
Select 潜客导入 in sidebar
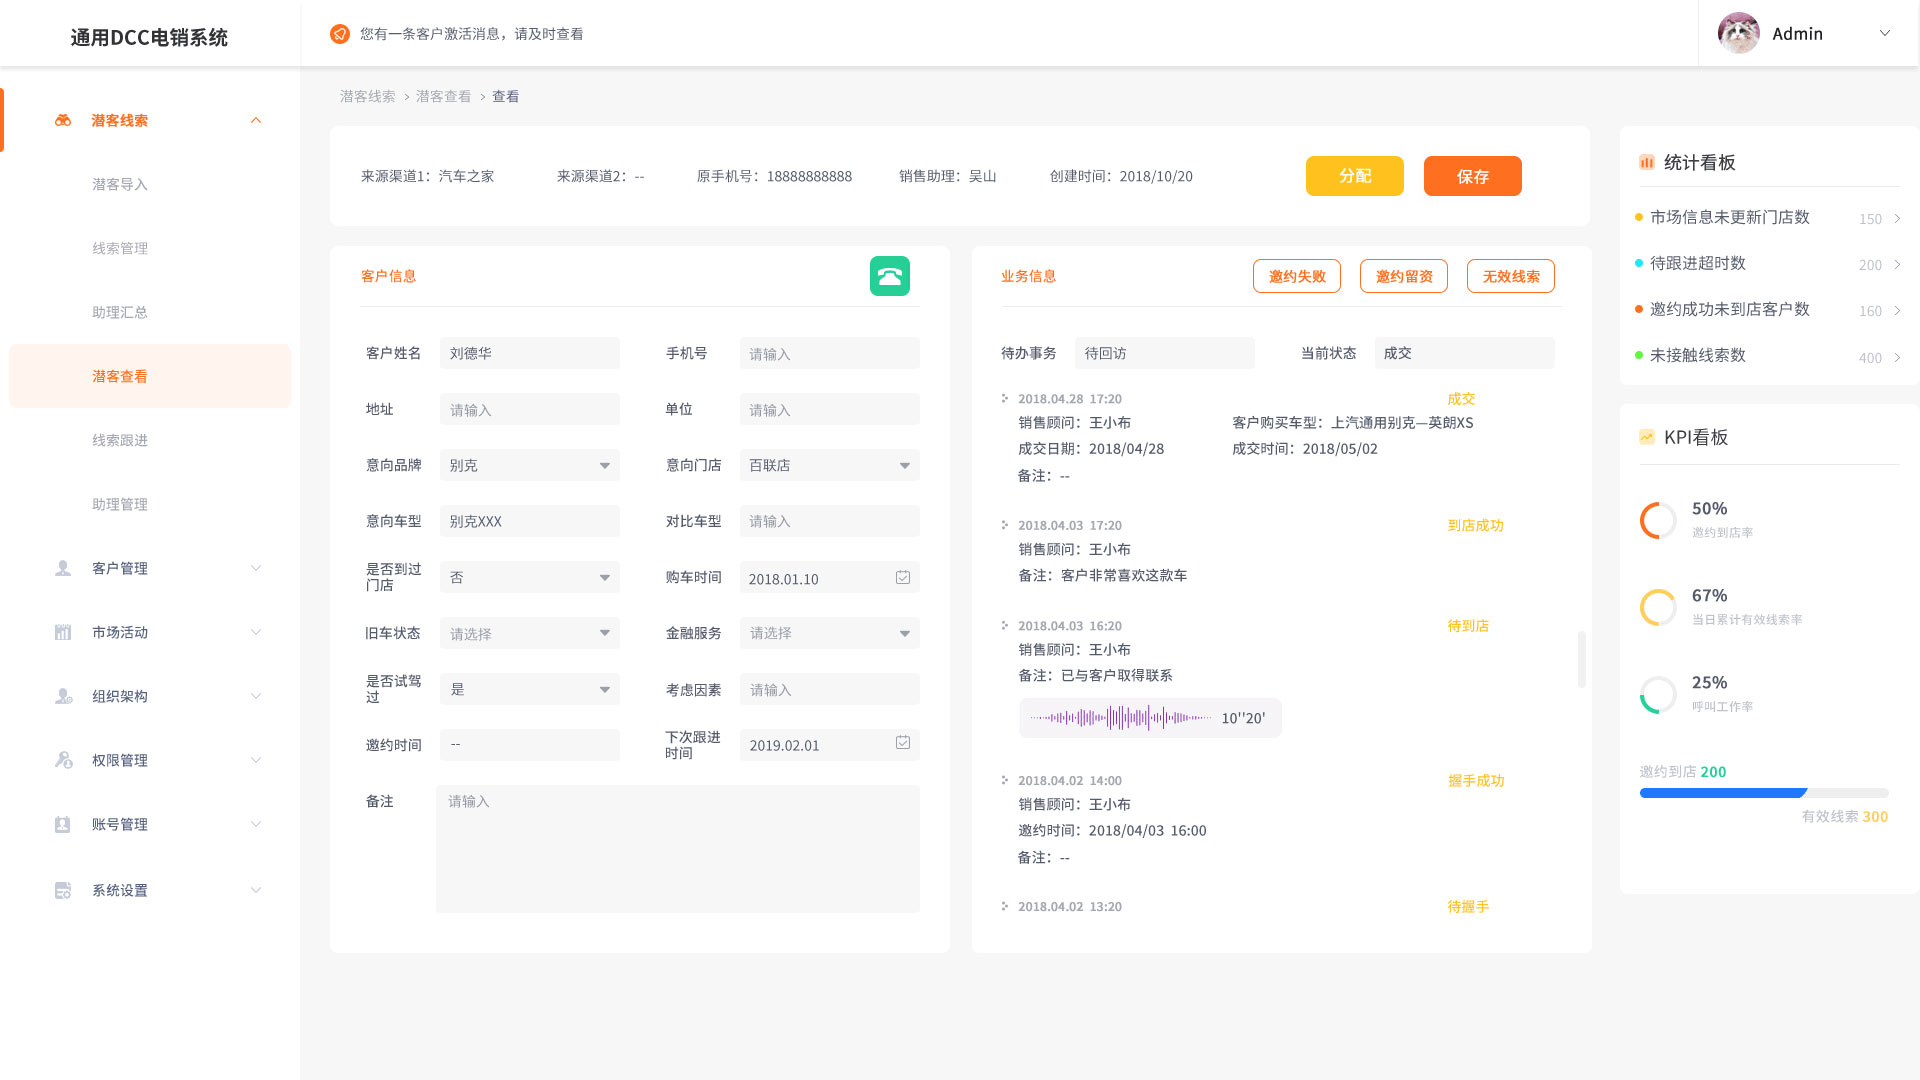pyautogui.click(x=120, y=184)
